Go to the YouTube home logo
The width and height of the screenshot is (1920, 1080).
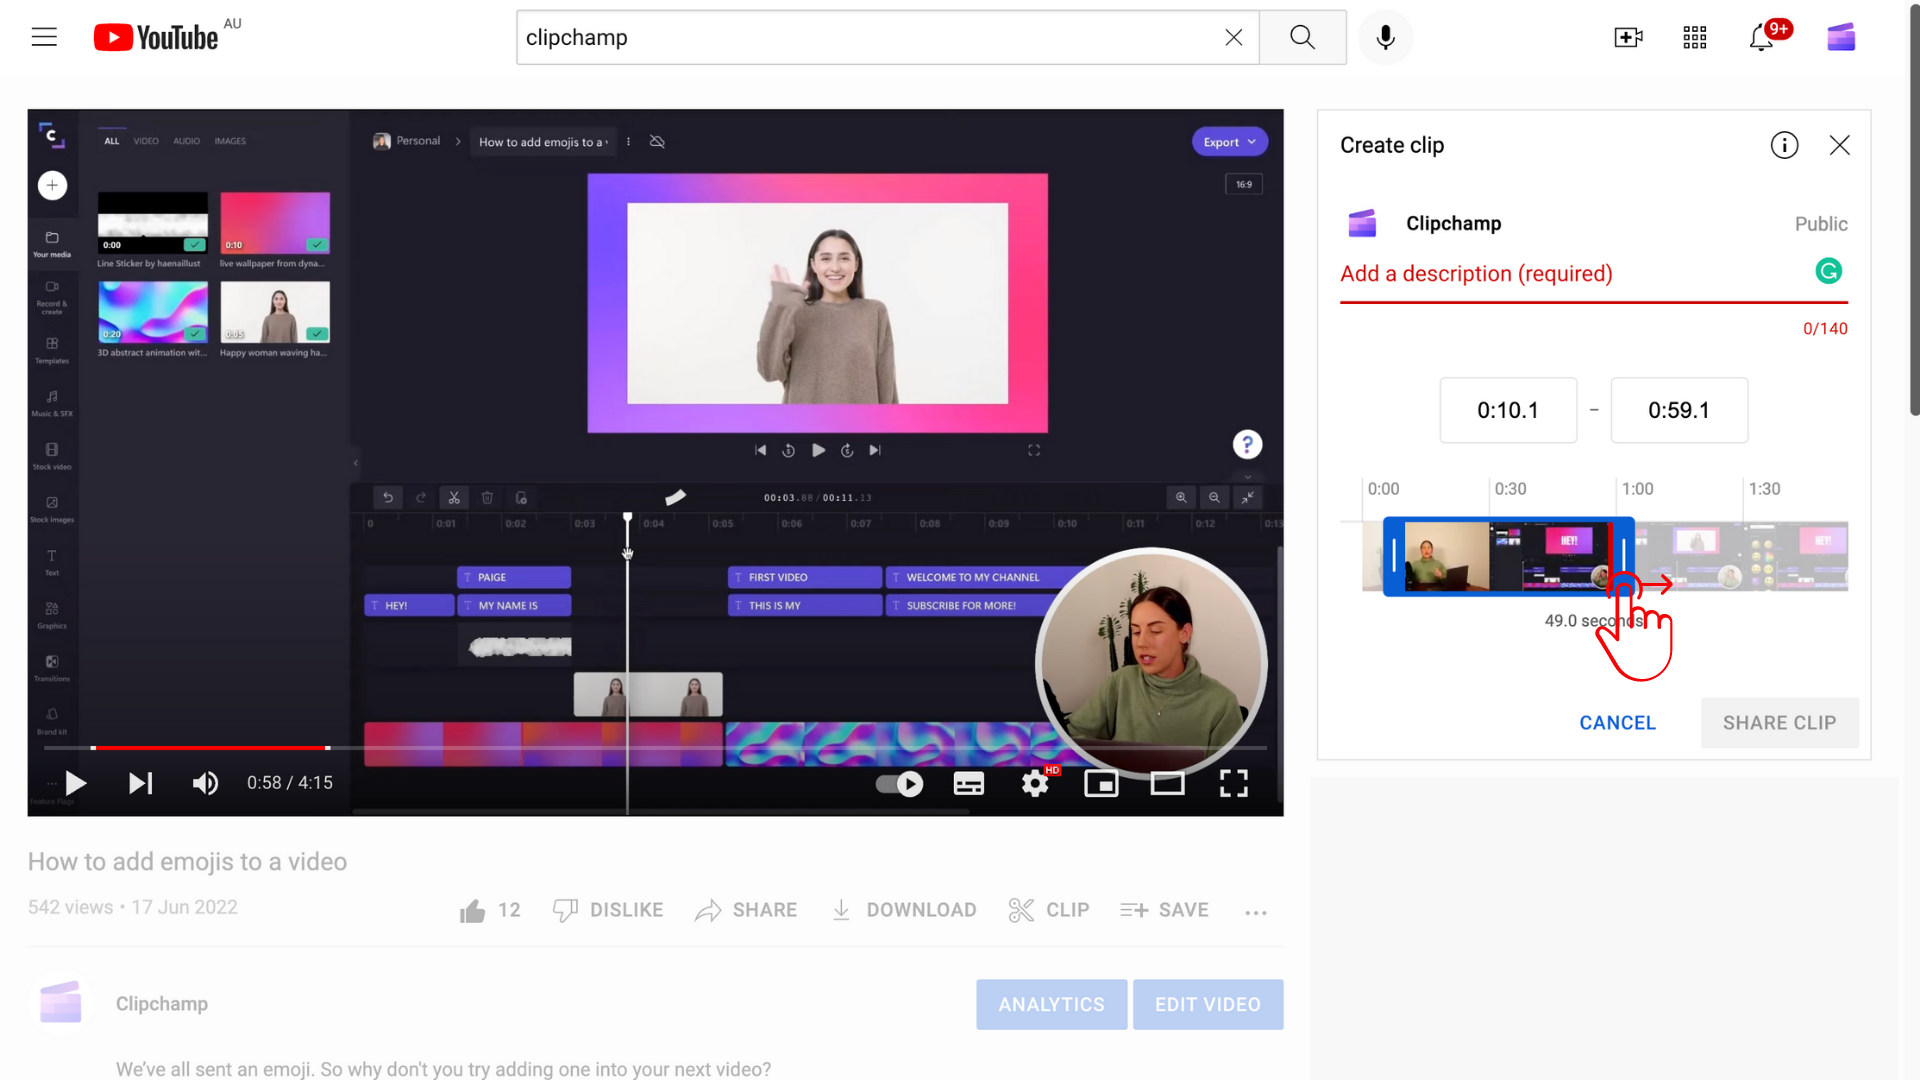tap(156, 37)
